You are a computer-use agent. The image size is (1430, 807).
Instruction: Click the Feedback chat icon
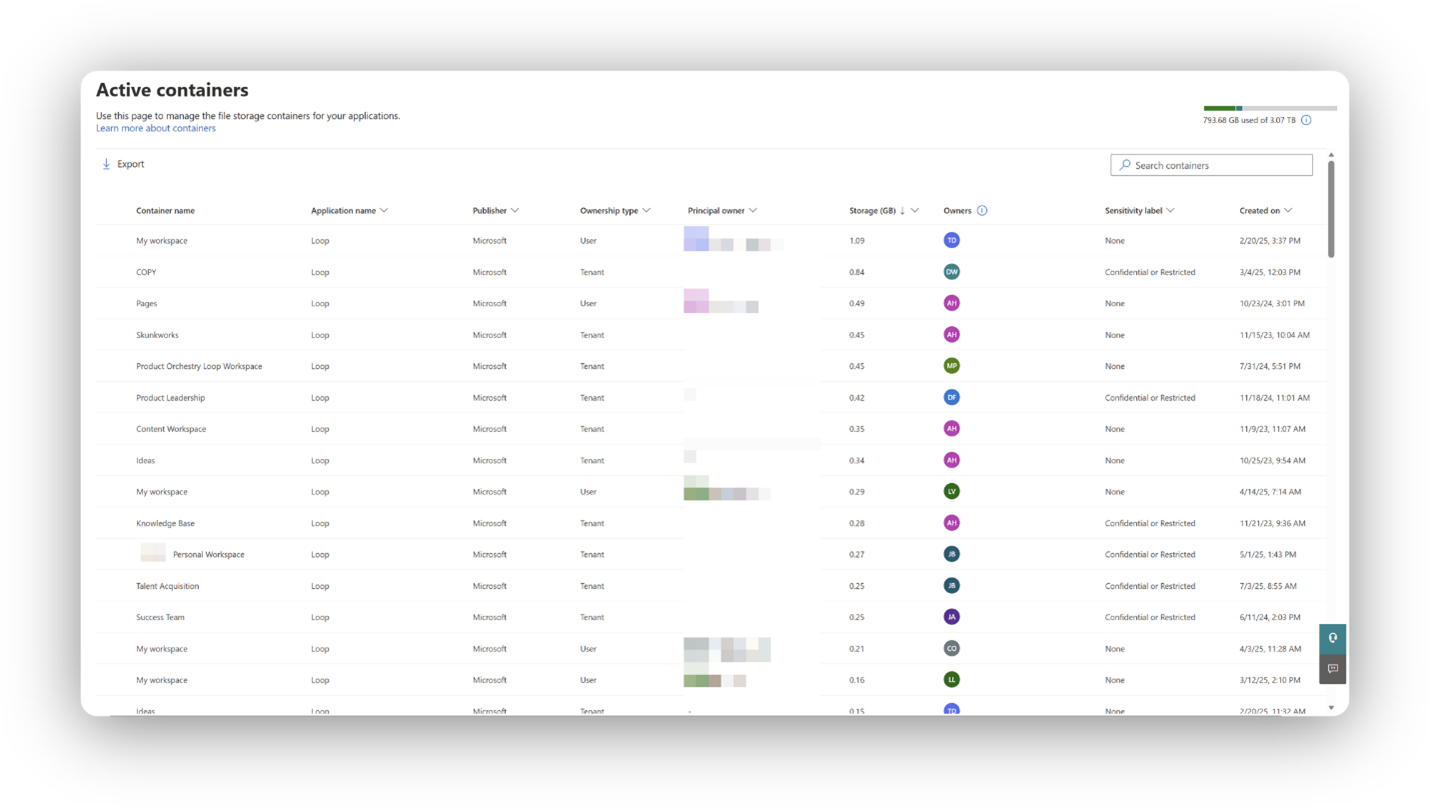click(x=1332, y=670)
